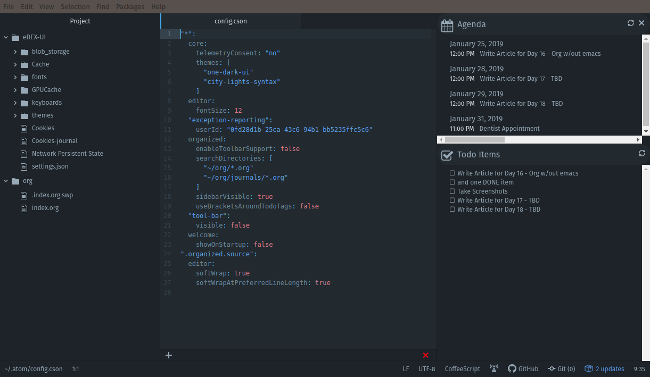Check 'Write Article for Day 17 - TBD' todo

coord(452,200)
